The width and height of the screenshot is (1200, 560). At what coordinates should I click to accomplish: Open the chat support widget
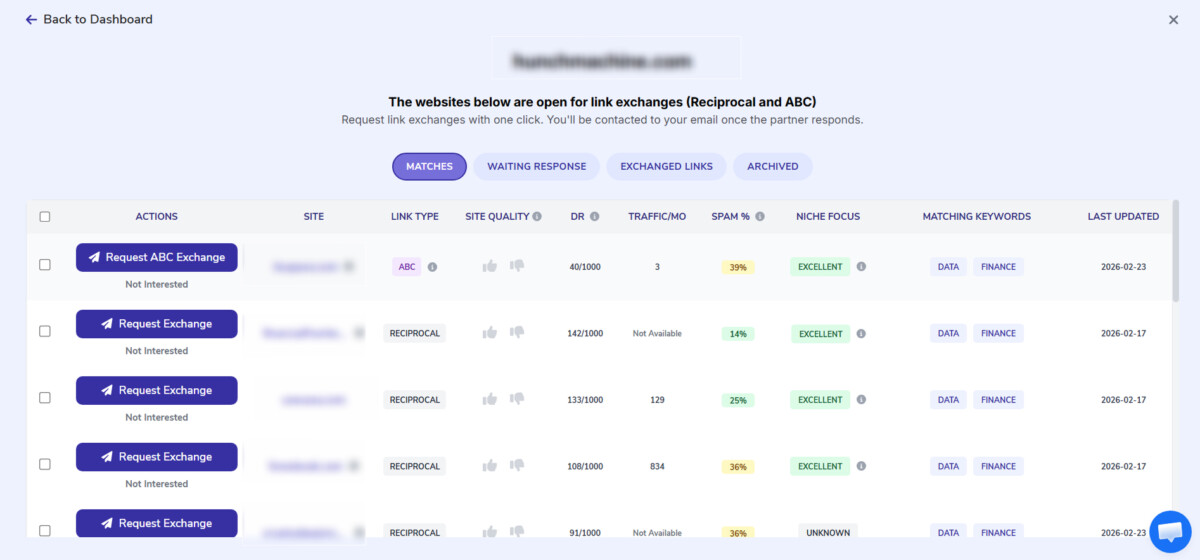pyautogui.click(x=1170, y=531)
